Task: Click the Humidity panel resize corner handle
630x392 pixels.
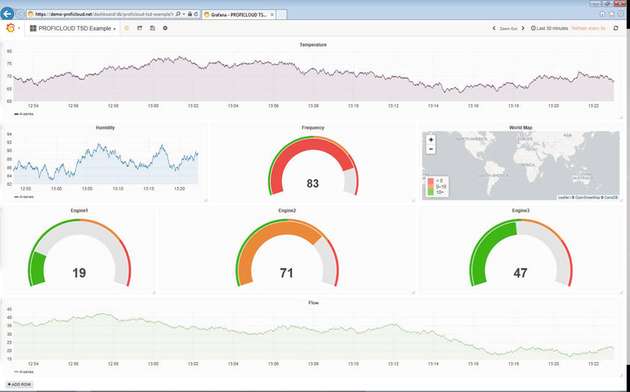Action: click(x=206, y=200)
